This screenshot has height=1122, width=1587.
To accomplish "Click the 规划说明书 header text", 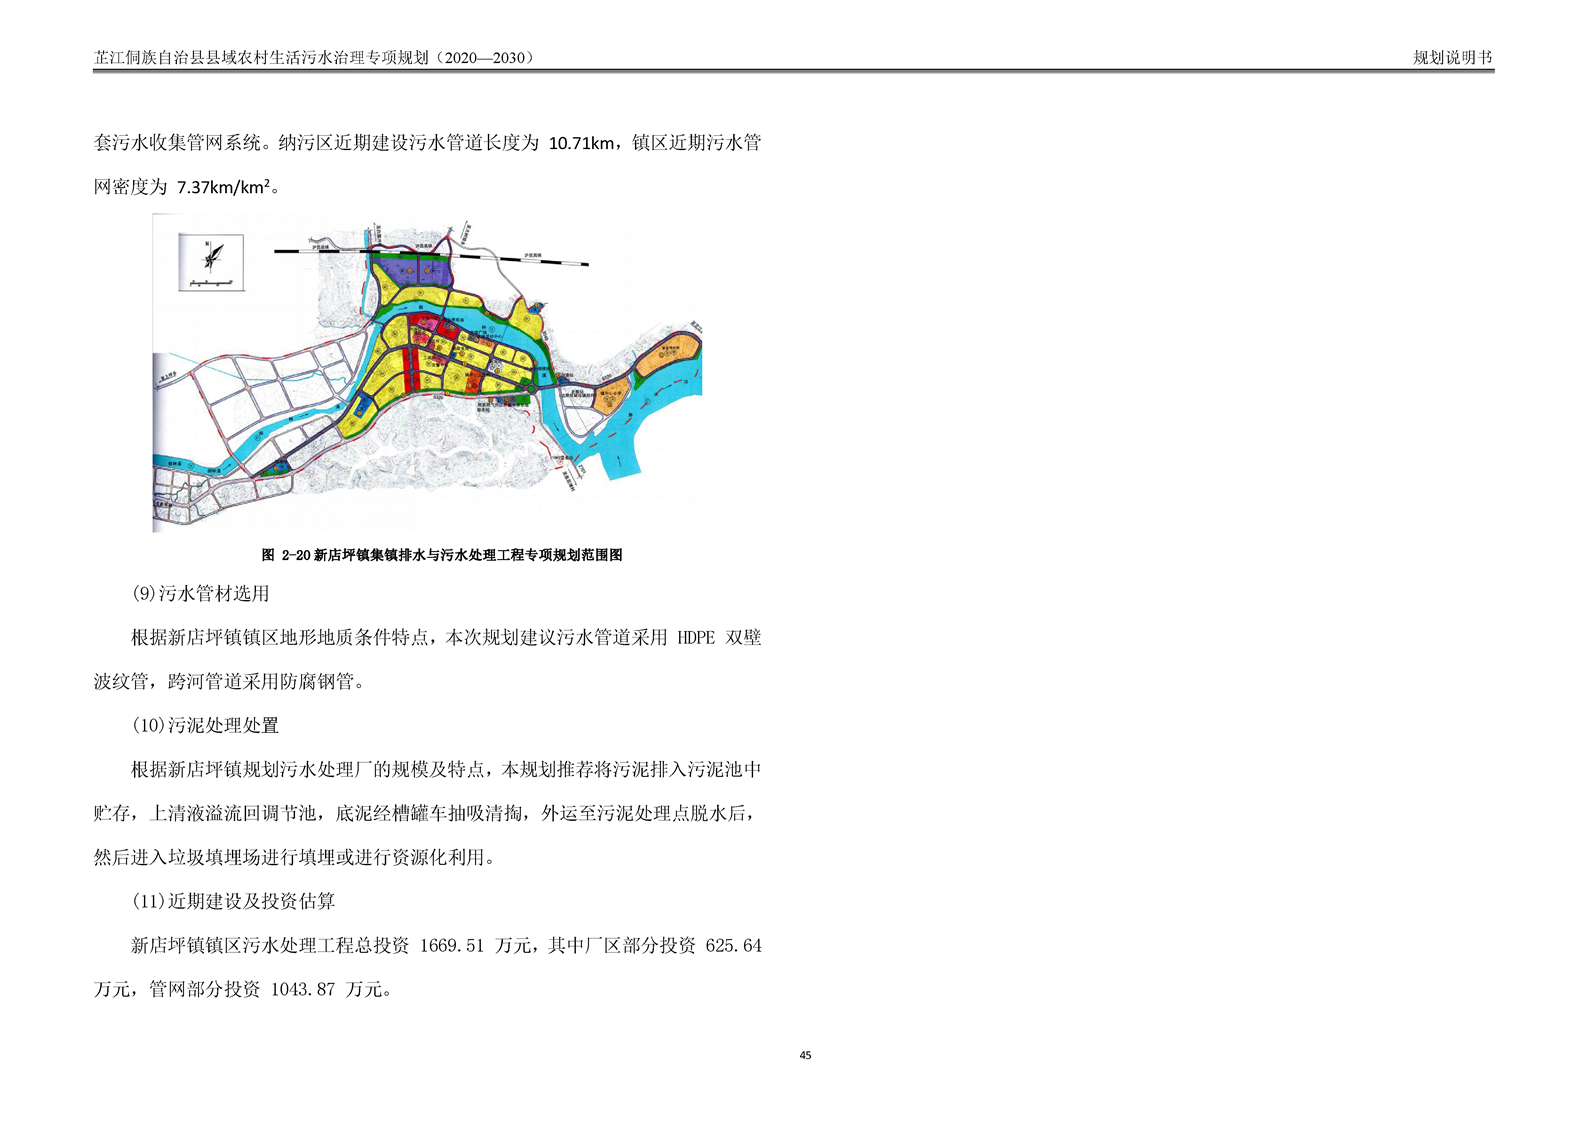I will coord(1452,58).
